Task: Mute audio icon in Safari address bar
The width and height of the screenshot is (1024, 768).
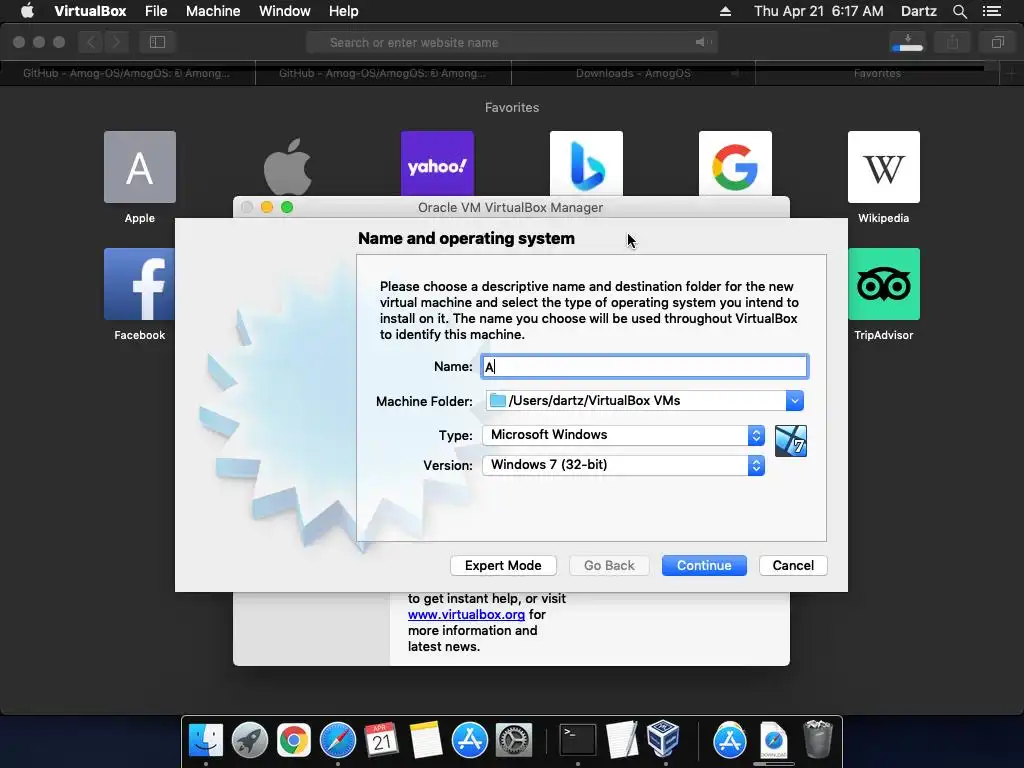Action: pyautogui.click(x=702, y=42)
